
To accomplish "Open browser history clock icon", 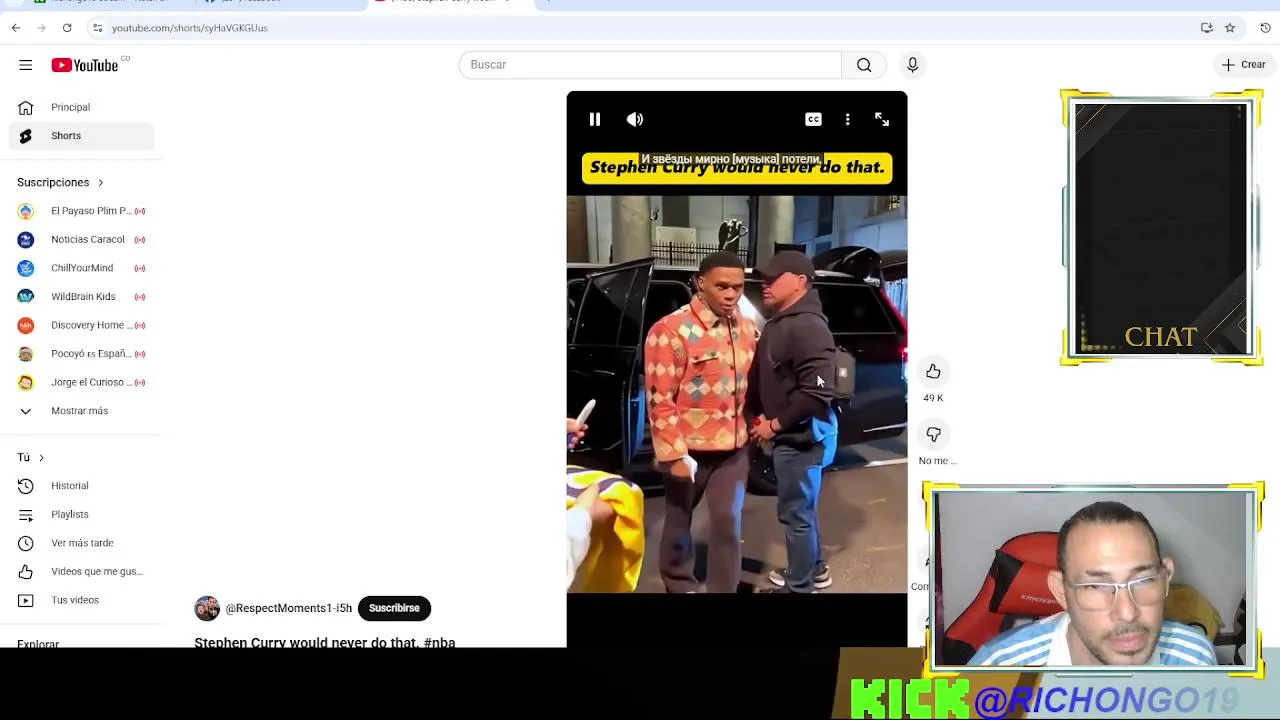I will (1265, 28).
